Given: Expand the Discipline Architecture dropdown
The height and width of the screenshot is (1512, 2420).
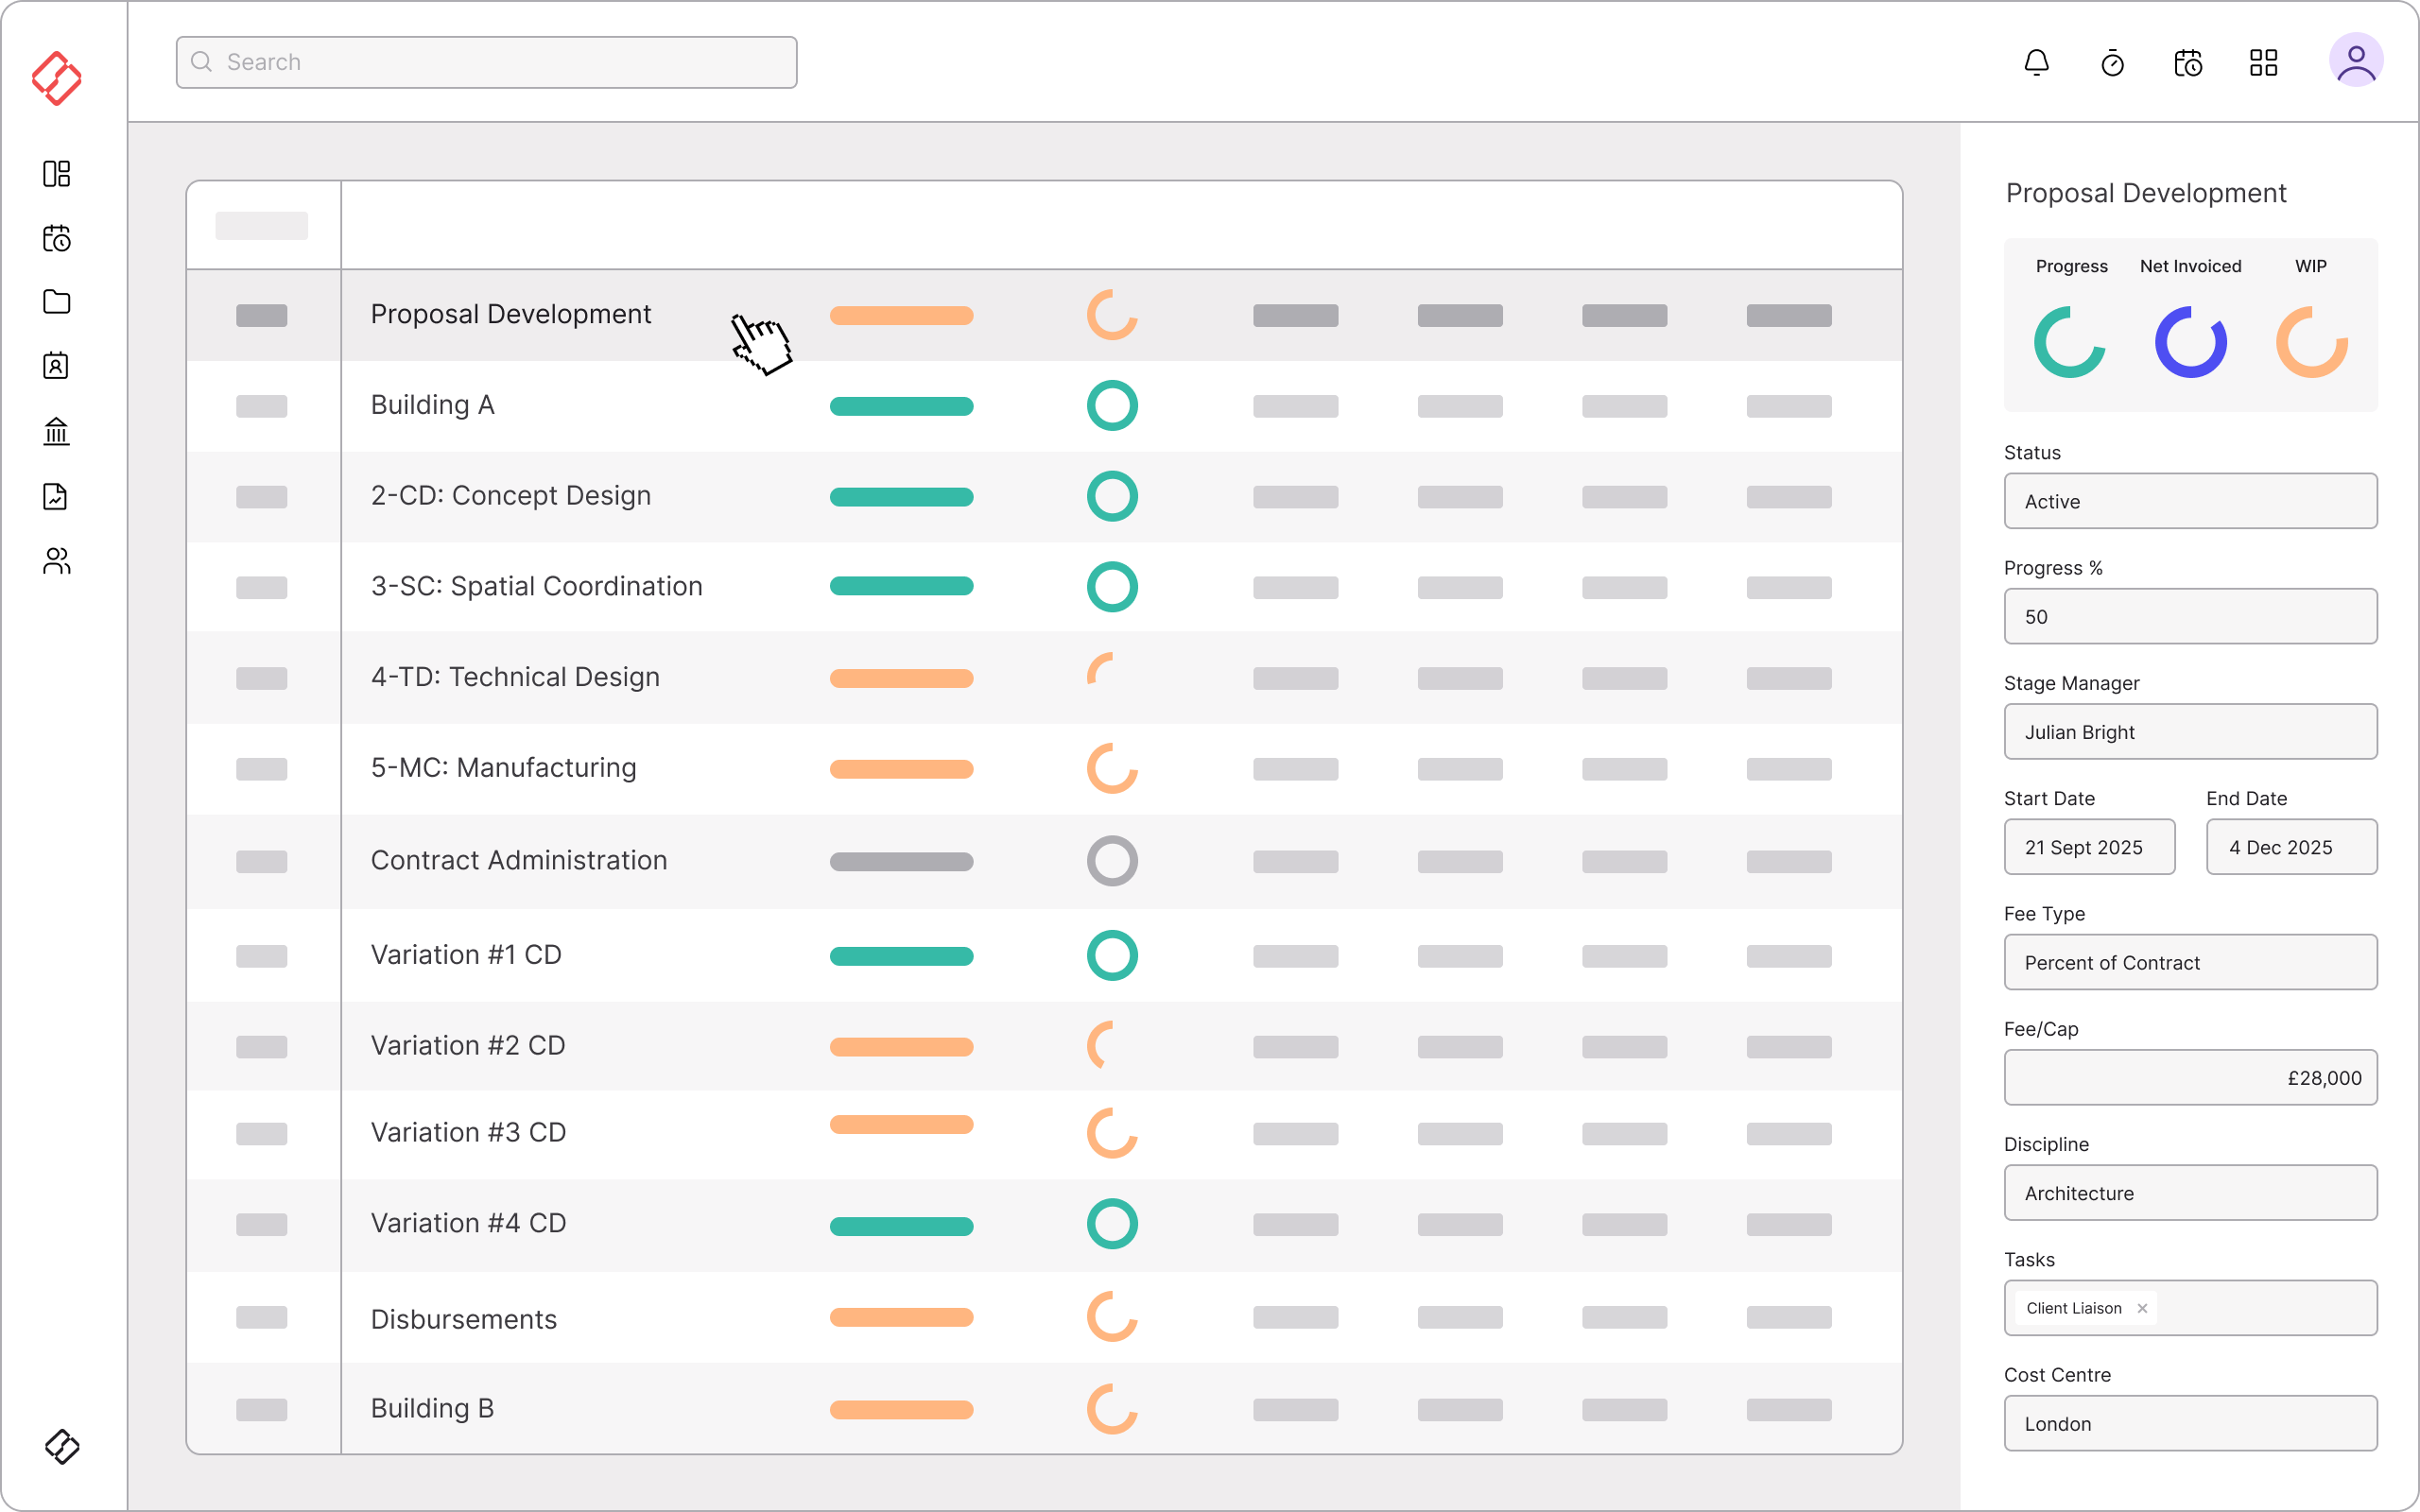Looking at the screenshot, I should click(x=2190, y=1192).
